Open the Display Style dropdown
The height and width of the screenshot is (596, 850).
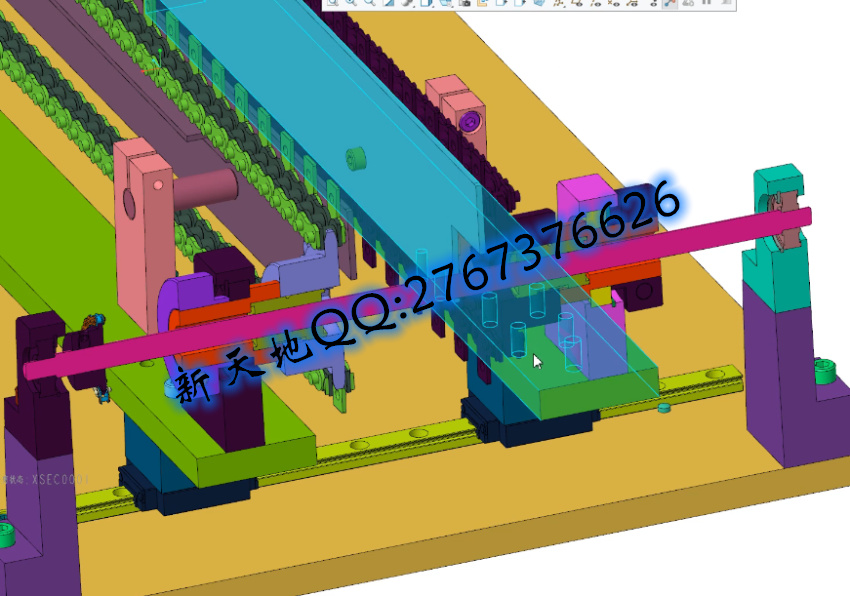pyautogui.click(x=409, y=3)
